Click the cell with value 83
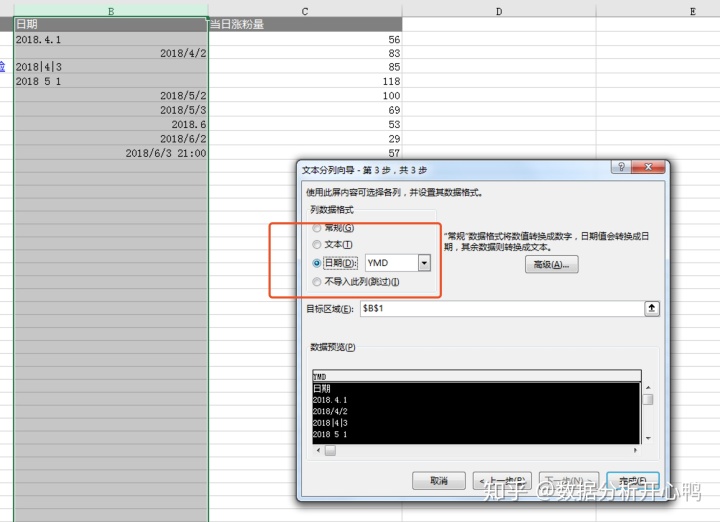This screenshot has height=522, width=720. [305, 53]
